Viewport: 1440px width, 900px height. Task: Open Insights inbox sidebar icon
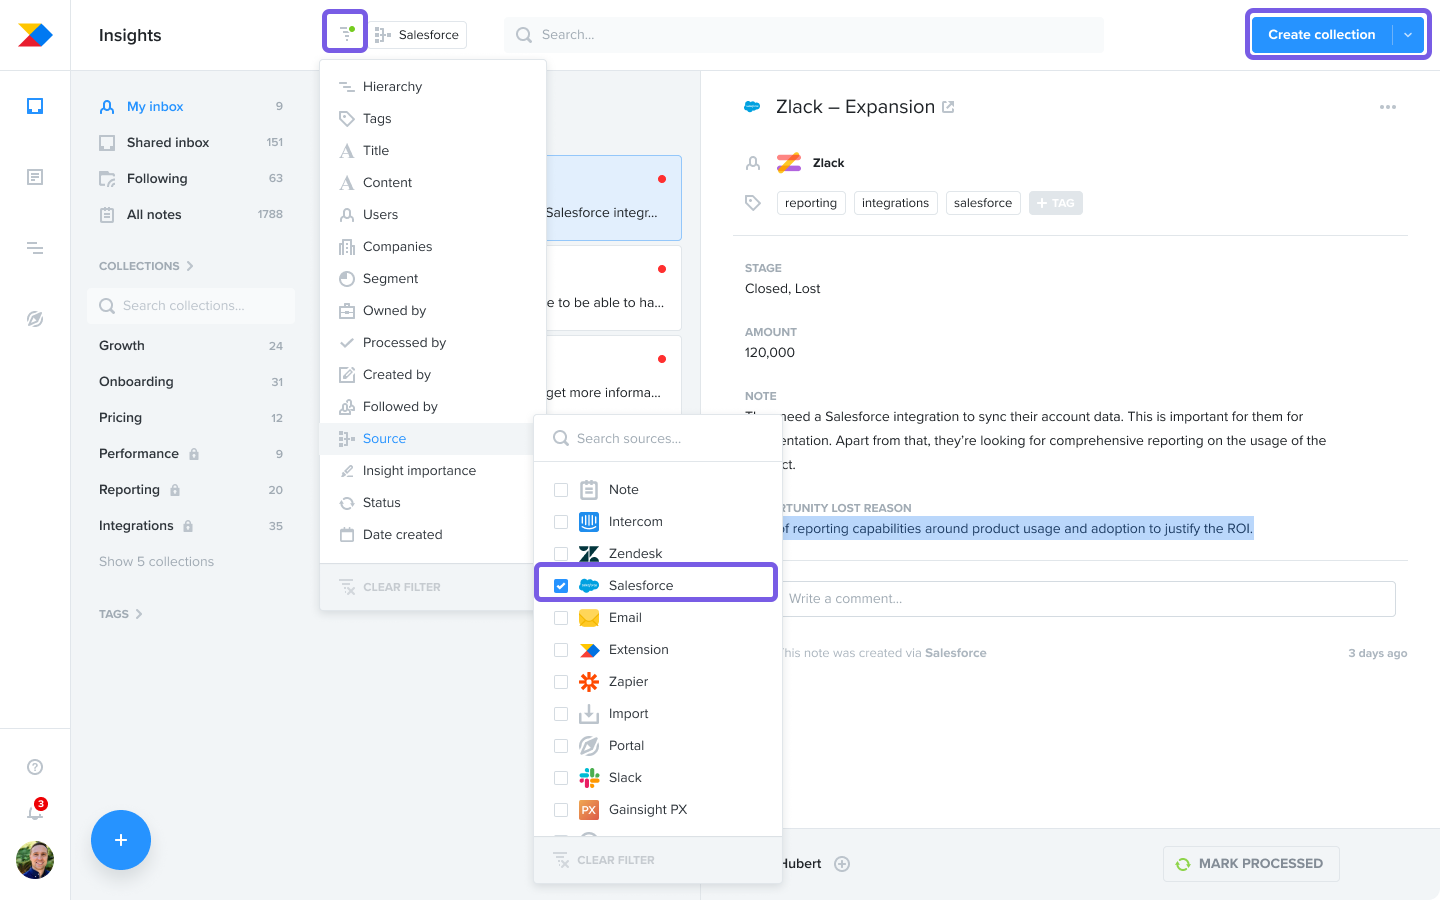pos(35,106)
